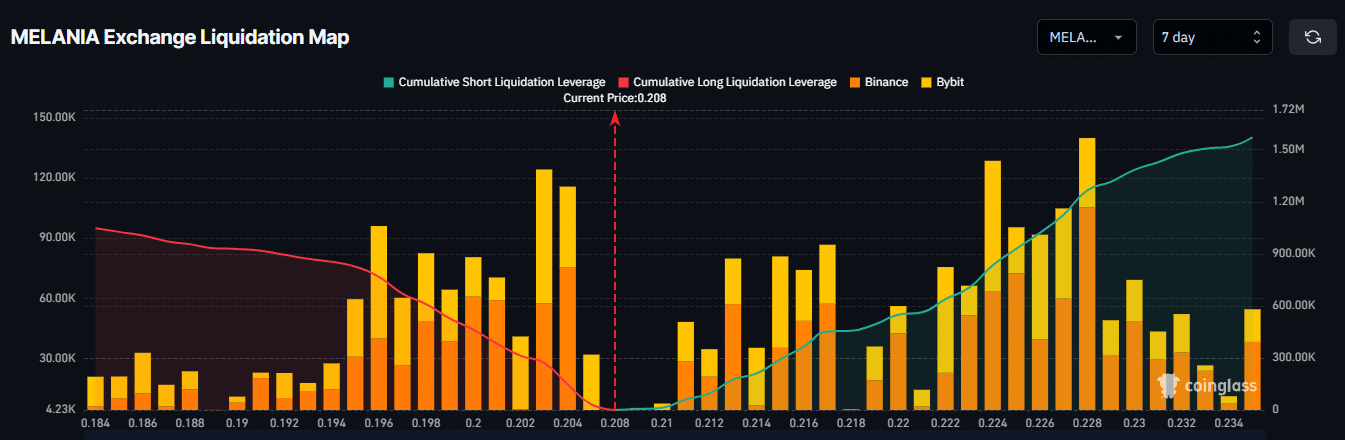The width and height of the screenshot is (1345, 440).
Task: Click the red current price arrowhead
Action: pyautogui.click(x=615, y=119)
